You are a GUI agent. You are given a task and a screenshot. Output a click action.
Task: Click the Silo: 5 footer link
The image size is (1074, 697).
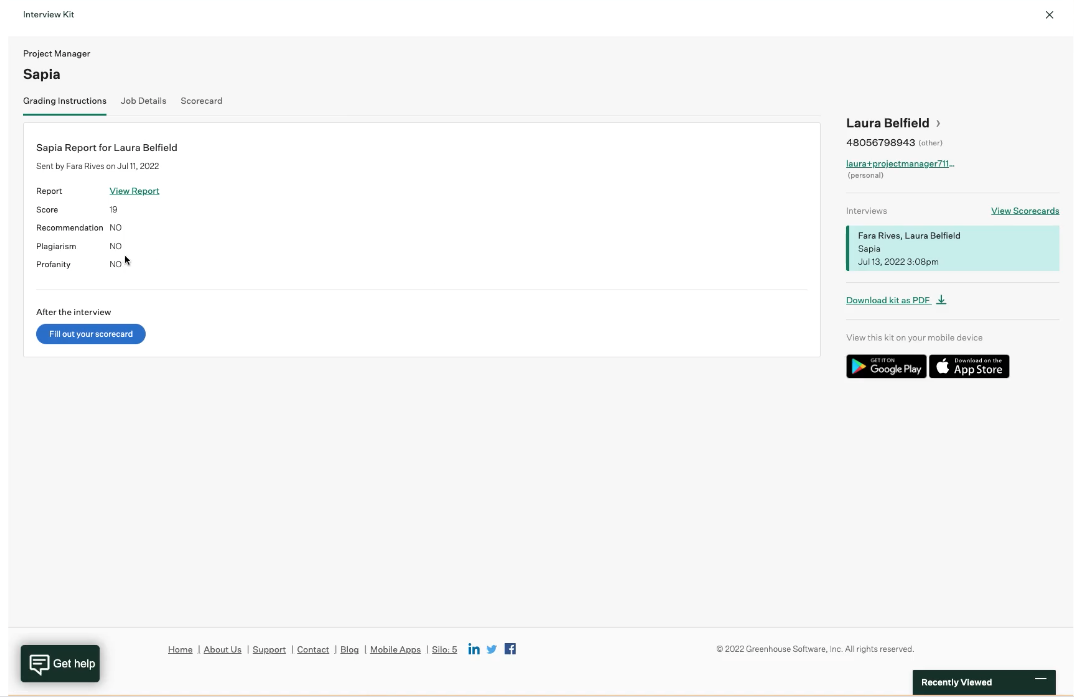445,650
